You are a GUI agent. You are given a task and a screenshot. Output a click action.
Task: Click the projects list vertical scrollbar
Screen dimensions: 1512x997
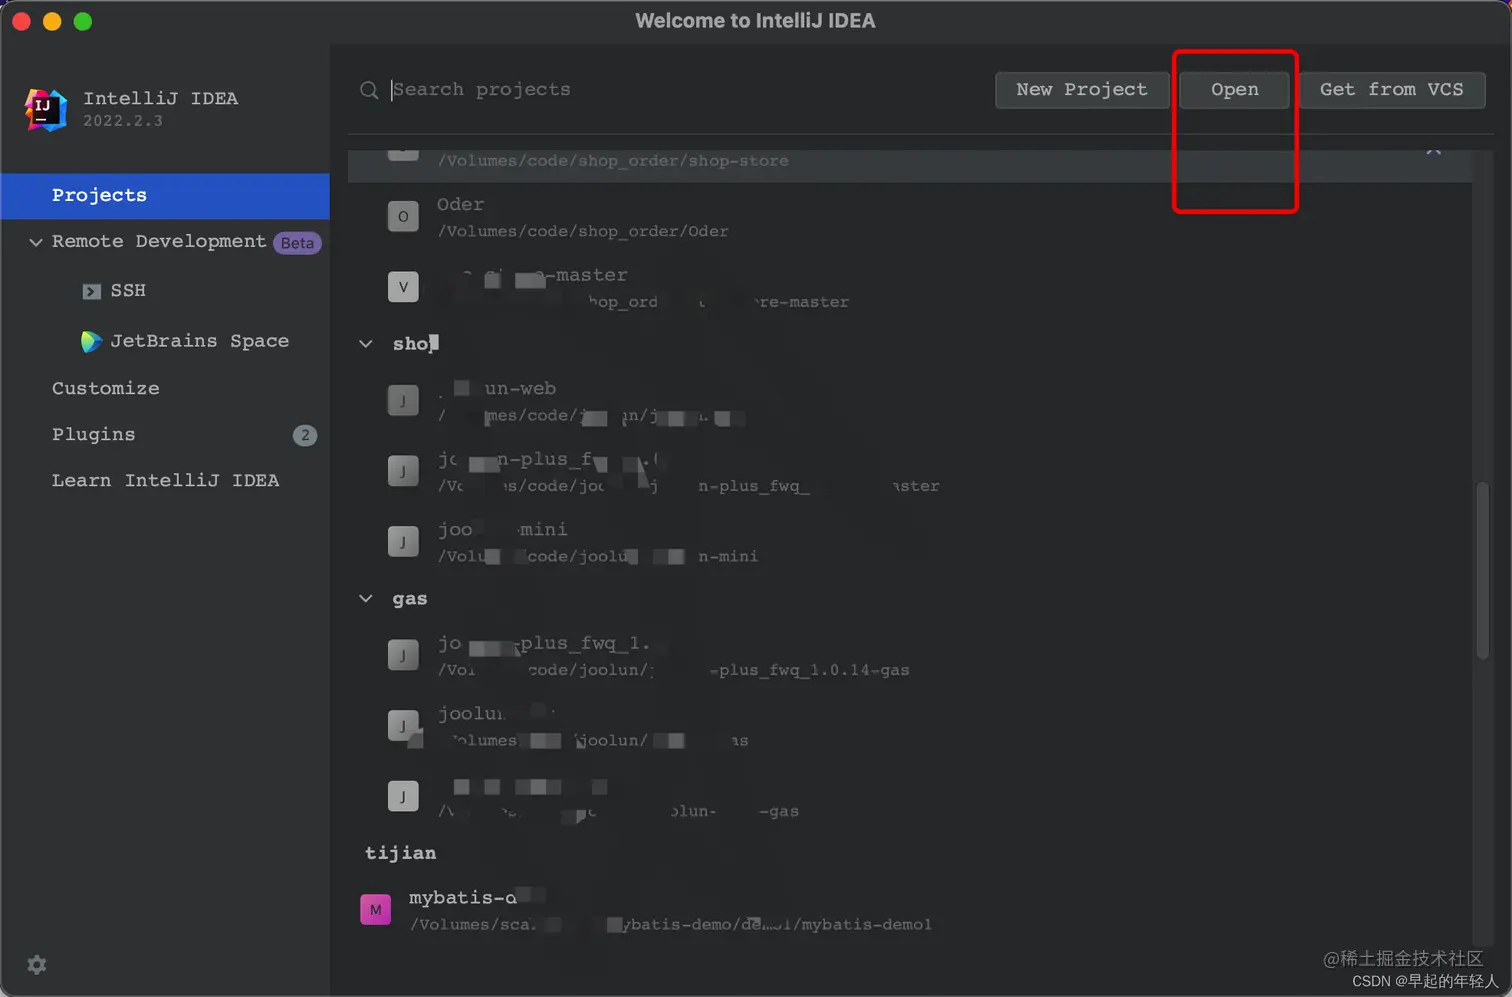click(x=1482, y=571)
